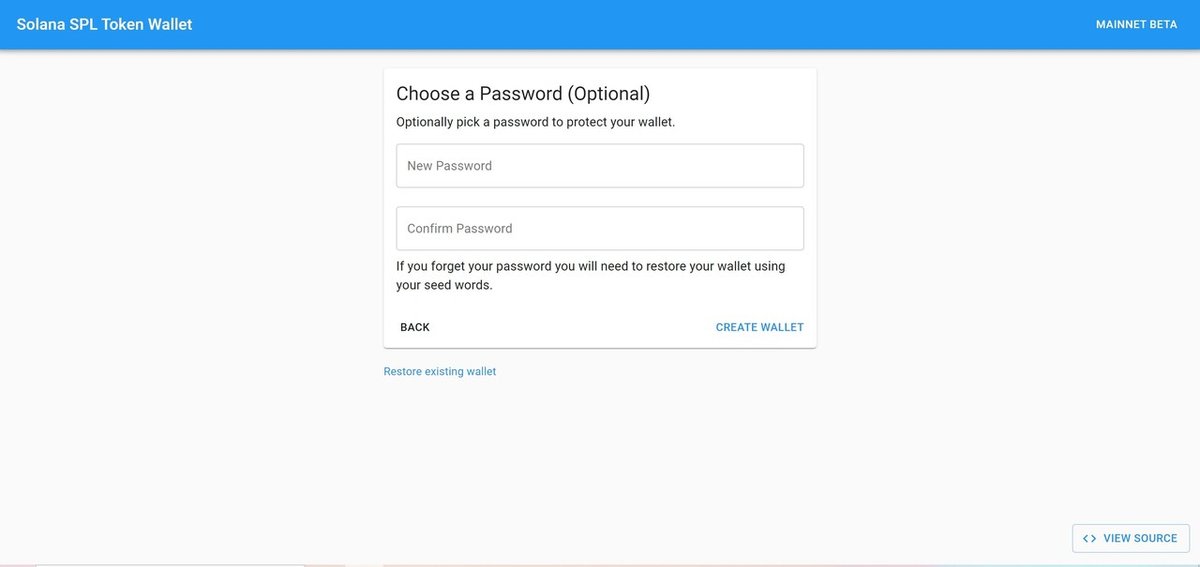Click empty card space between BACK and CREATE WALLET
Image resolution: width=1200 pixels, height=567 pixels.
pos(570,327)
